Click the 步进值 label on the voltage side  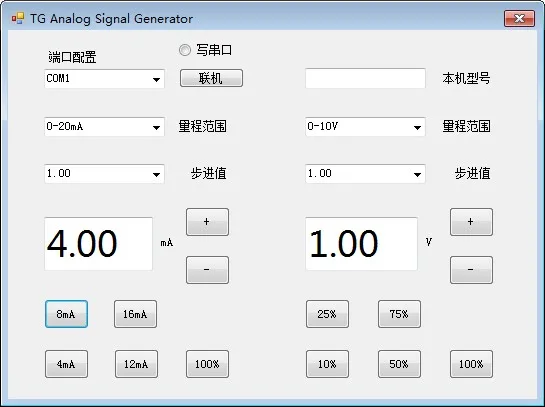473,173
